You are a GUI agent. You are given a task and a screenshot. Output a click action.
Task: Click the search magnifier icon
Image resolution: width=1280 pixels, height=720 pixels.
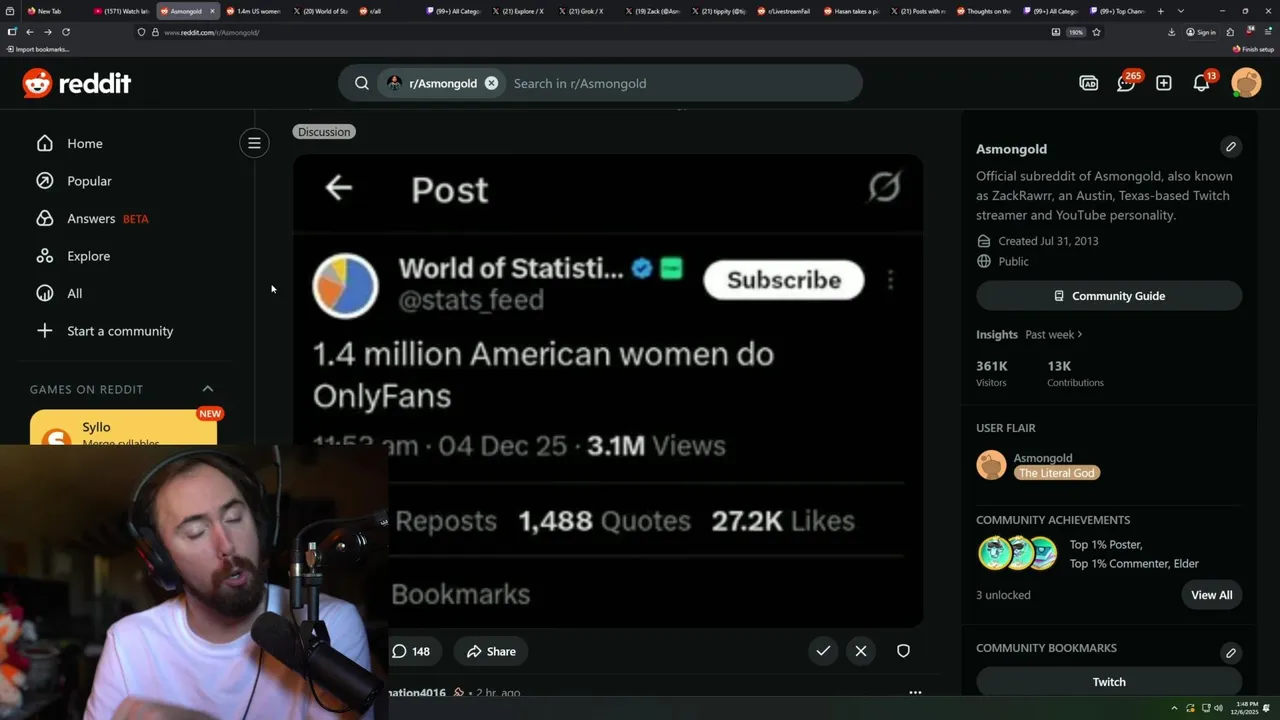click(362, 83)
